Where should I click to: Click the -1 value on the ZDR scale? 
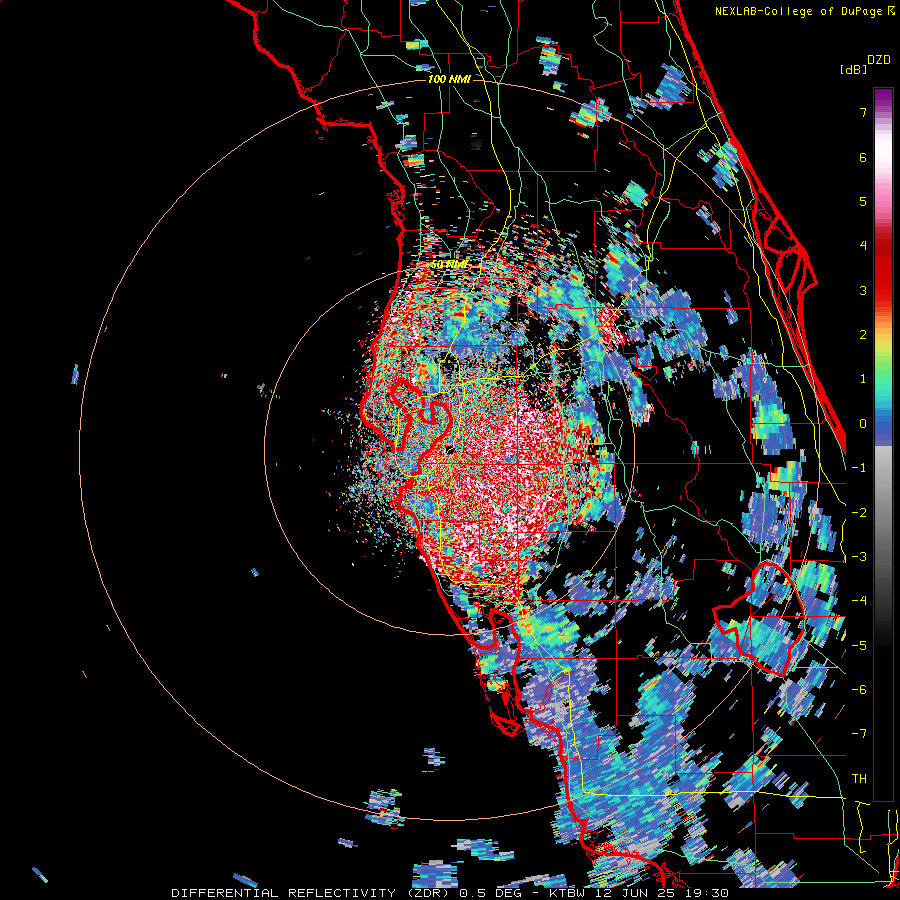click(x=859, y=468)
